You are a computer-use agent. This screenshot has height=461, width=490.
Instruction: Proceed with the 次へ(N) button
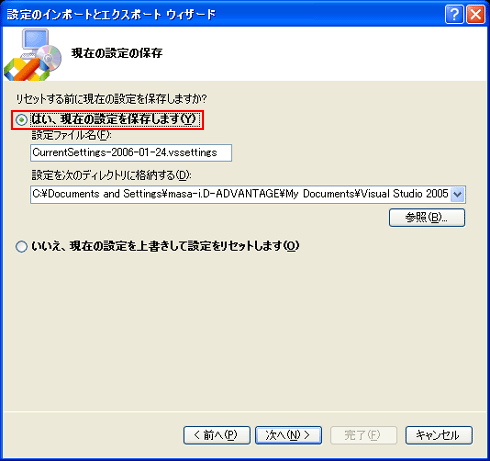click(x=288, y=435)
